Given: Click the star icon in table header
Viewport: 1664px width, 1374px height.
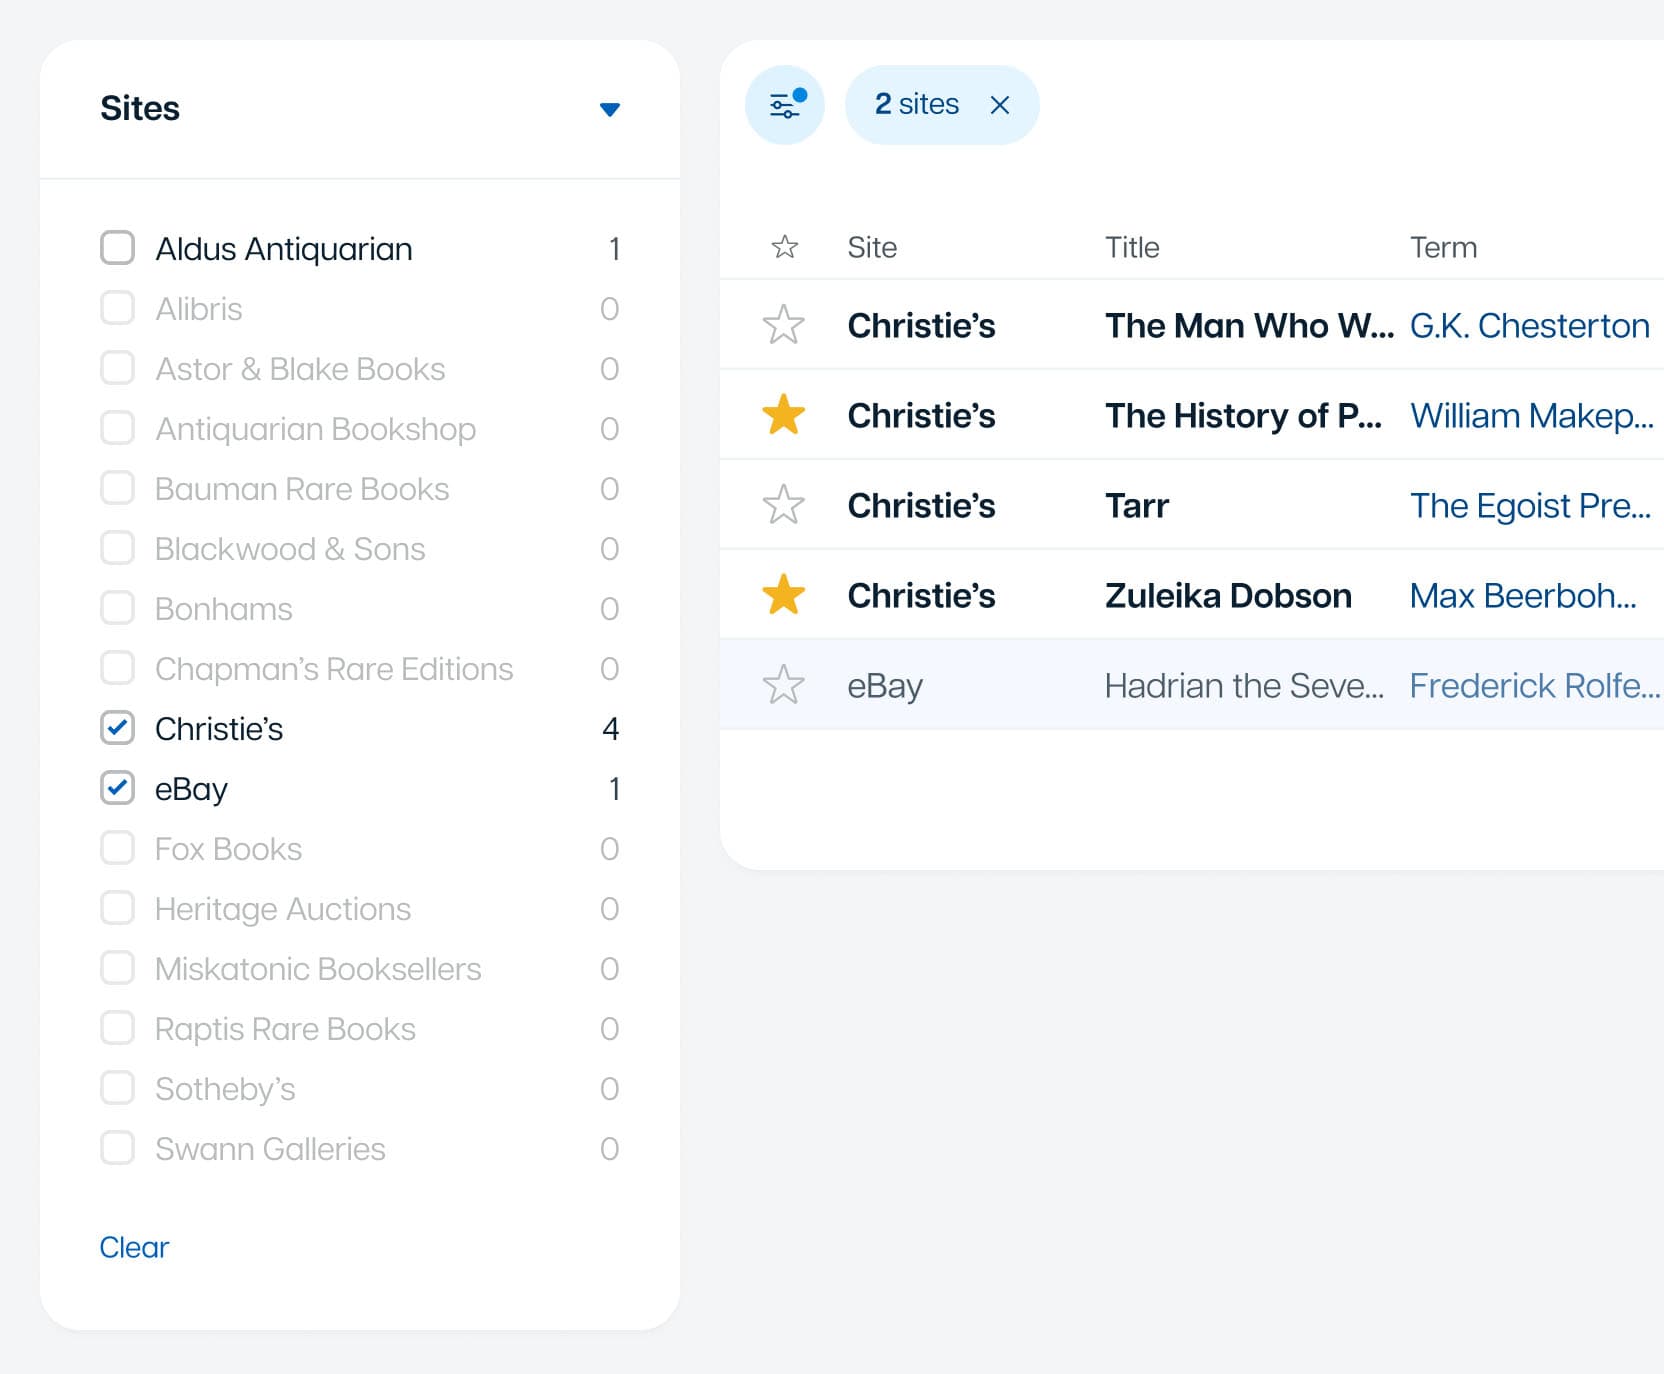Looking at the screenshot, I should coord(785,247).
